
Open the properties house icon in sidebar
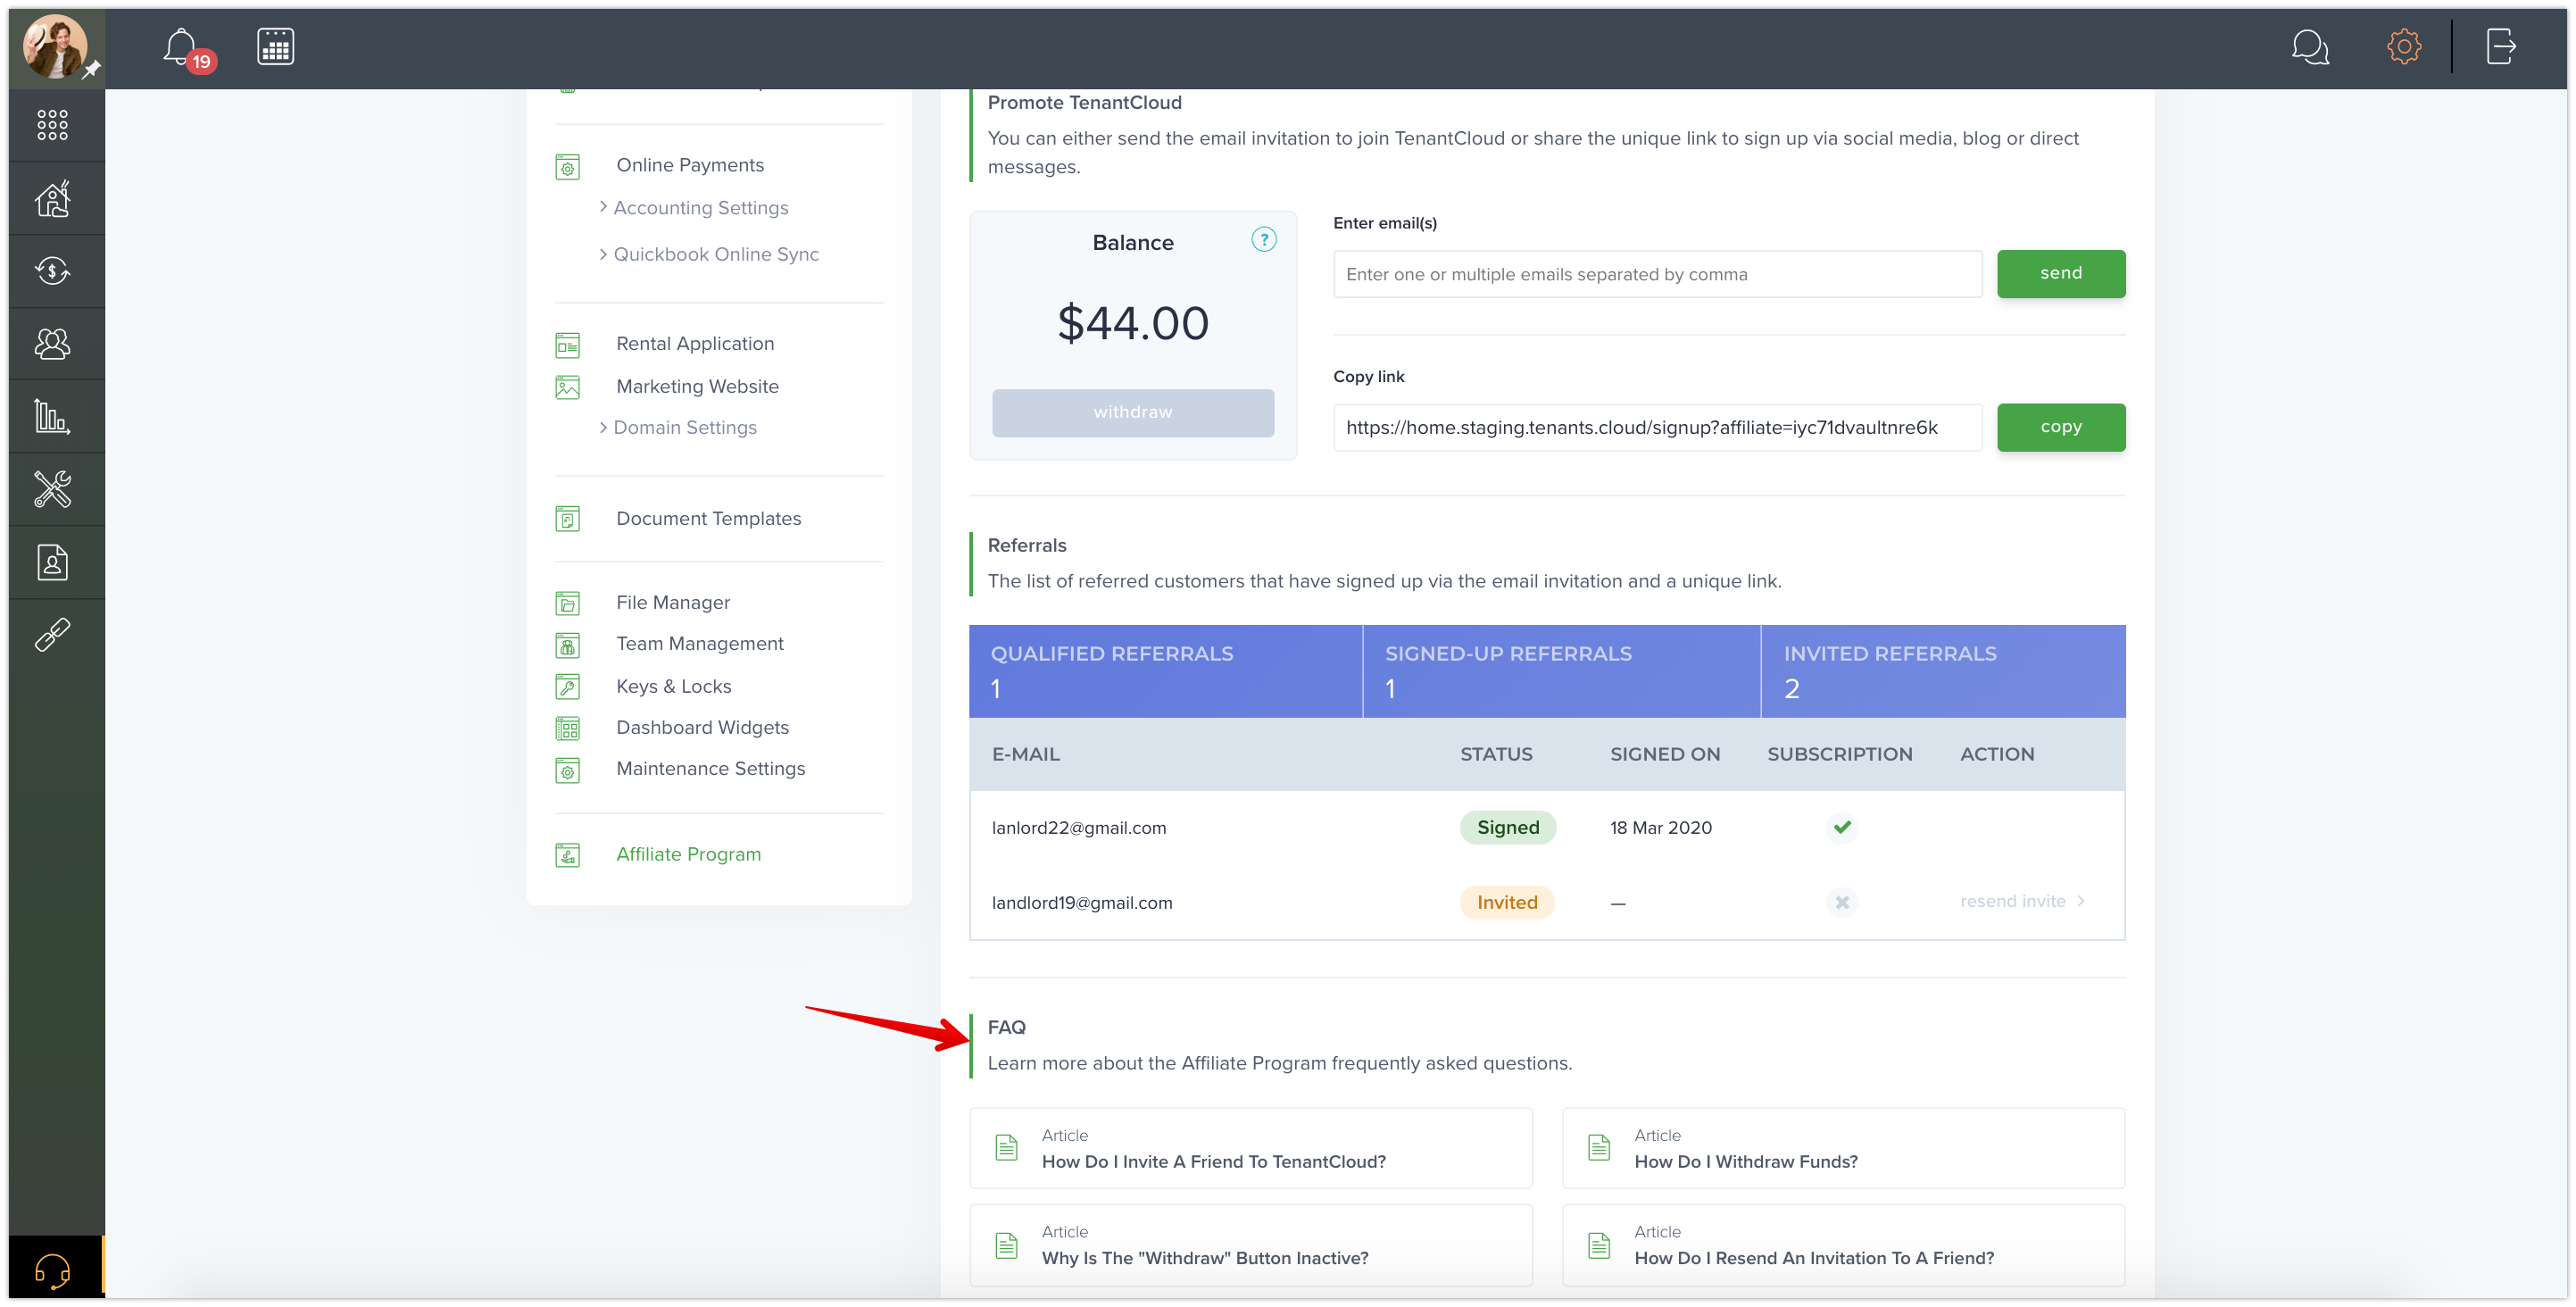[52, 198]
